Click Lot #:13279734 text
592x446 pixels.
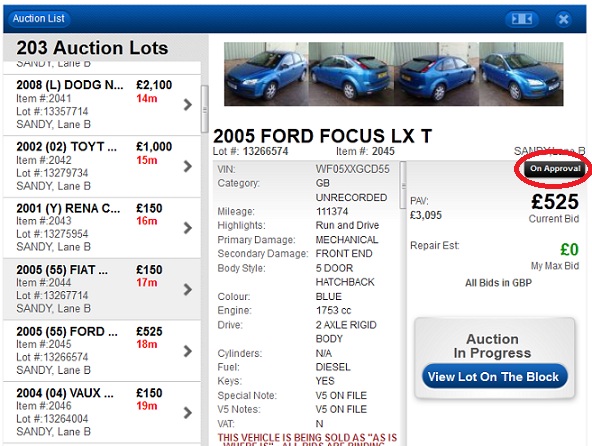tap(52, 173)
